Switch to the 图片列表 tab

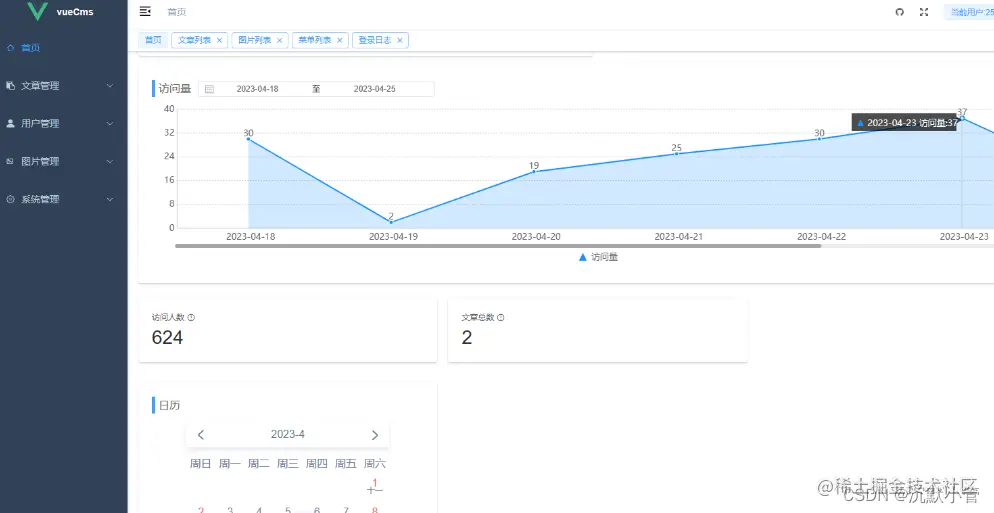pos(254,40)
